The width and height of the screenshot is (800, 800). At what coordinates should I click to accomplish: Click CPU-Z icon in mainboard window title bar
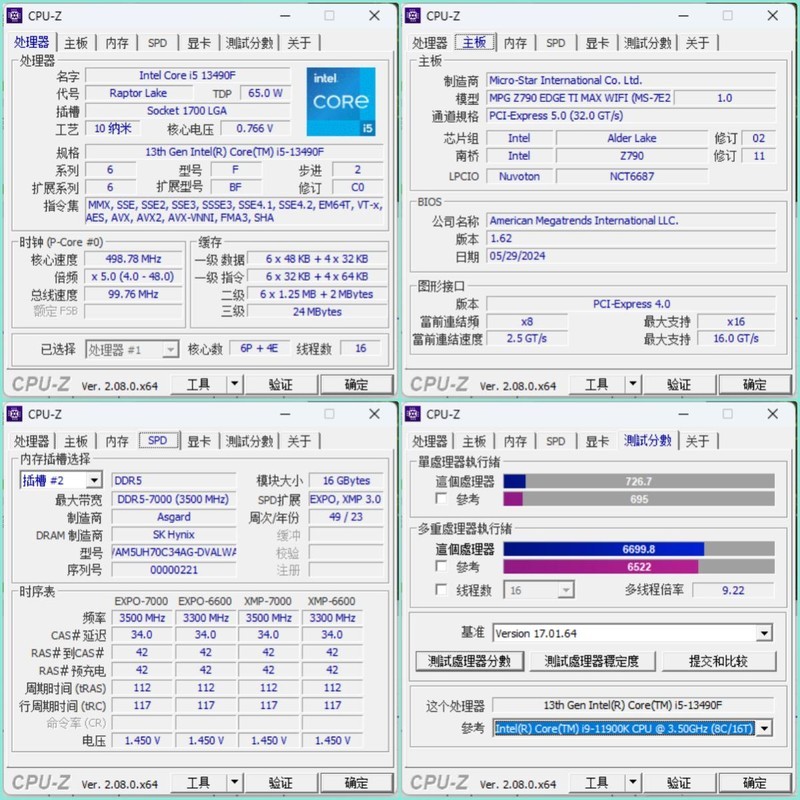click(414, 16)
